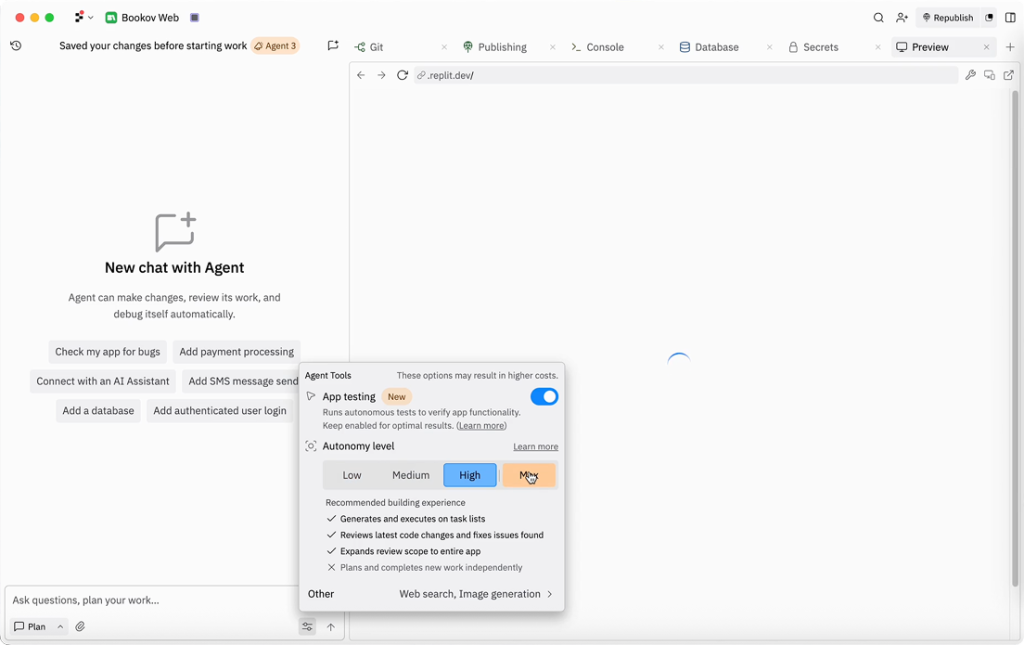Open the chat history icon
This screenshot has width=1024, height=645.
tap(16, 46)
